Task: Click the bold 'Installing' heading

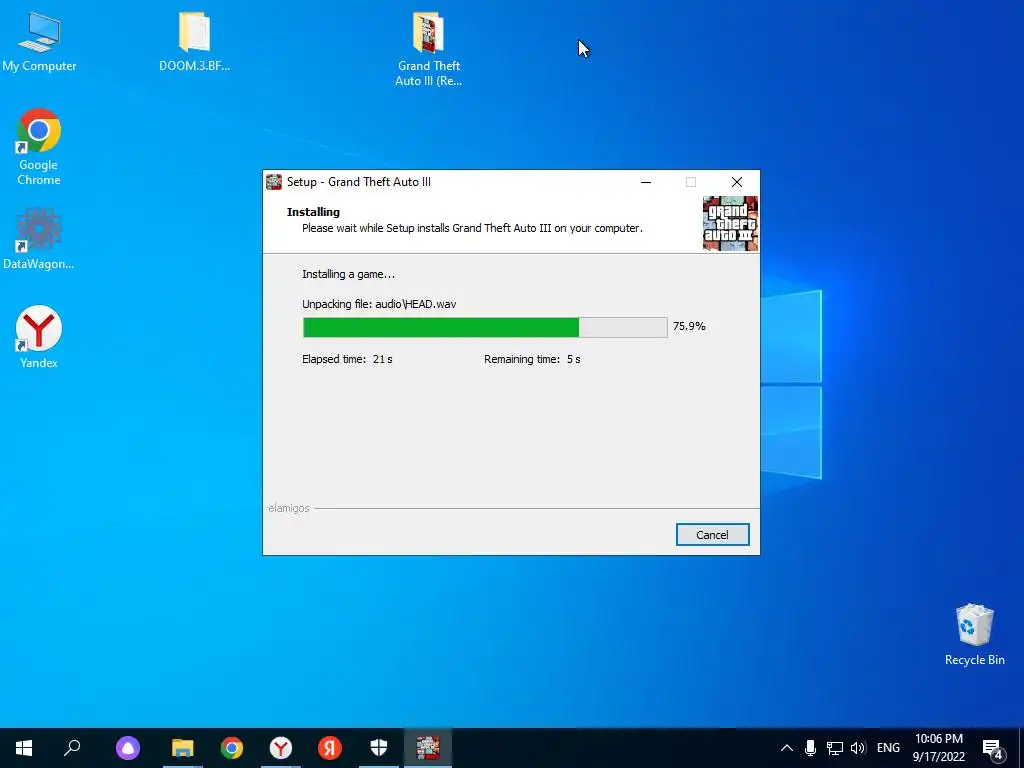Action: [313, 212]
